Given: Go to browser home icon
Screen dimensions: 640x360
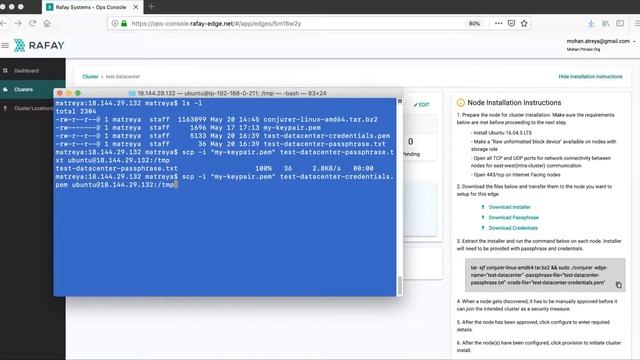Looking at the screenshot, I should click(x=47, y=24).
